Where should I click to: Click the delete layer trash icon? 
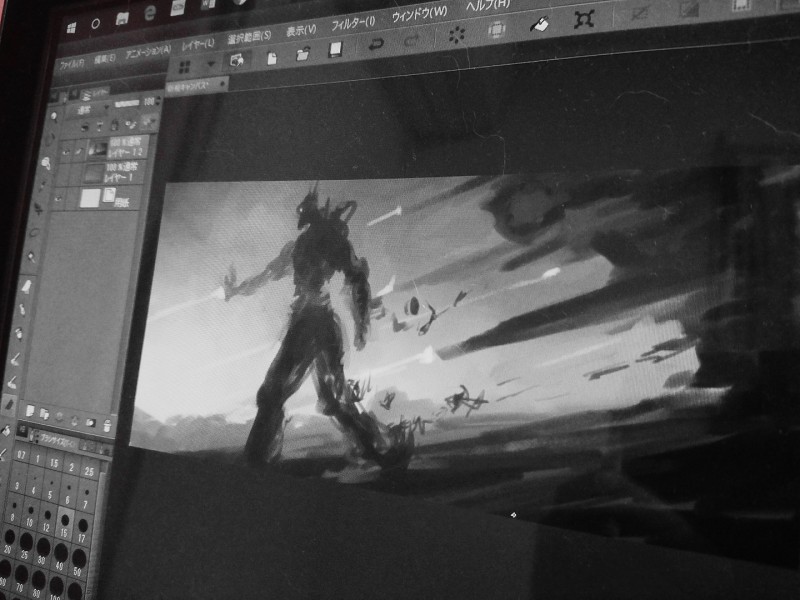click(107, 425)
